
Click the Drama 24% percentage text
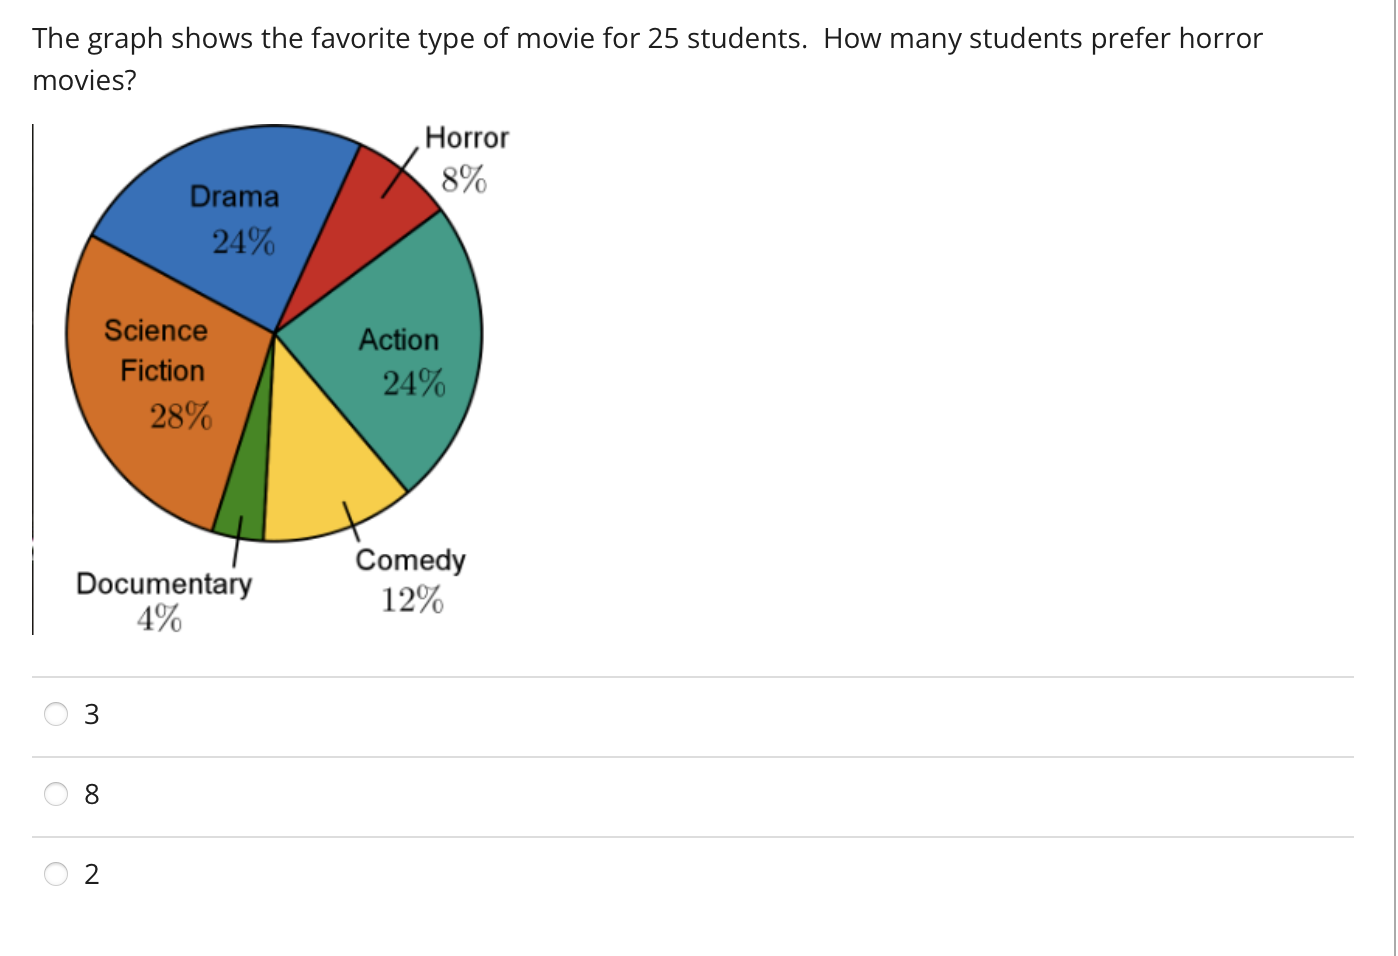pos(243,241)
